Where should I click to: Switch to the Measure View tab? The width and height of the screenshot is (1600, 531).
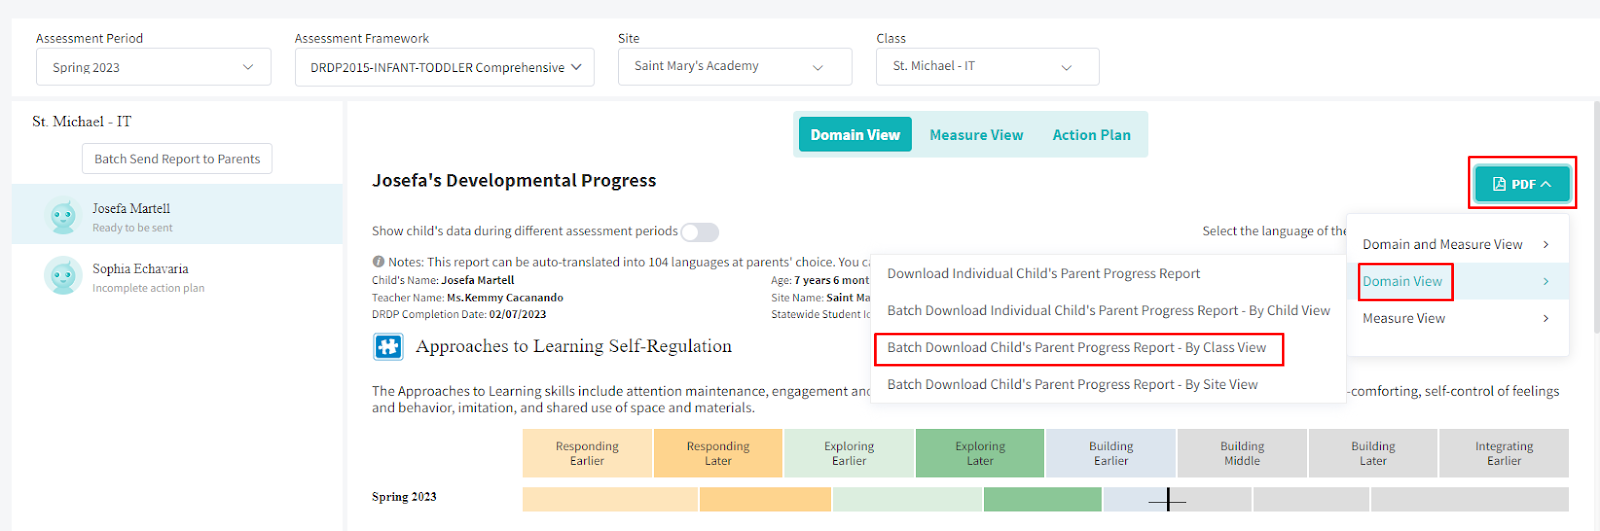coord(976,135)
